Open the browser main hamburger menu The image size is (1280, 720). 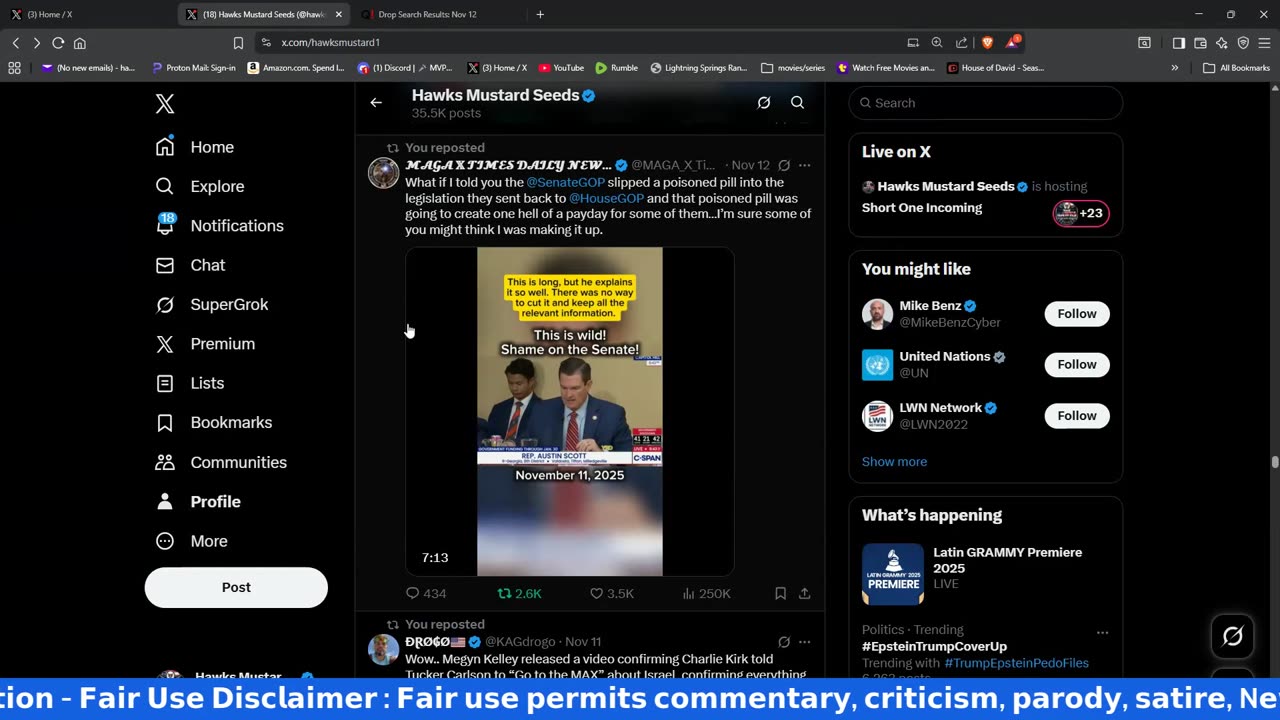[x=1265, y=43]
